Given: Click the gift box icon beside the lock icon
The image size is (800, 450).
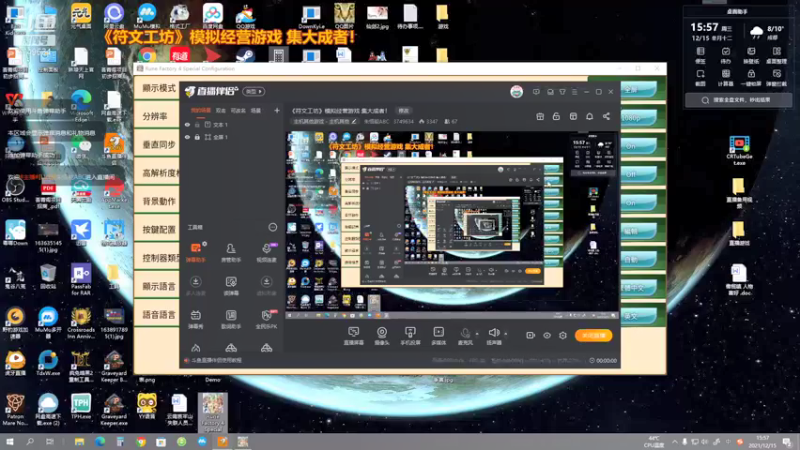Looking at the screenshot, I should pos(540,116).
